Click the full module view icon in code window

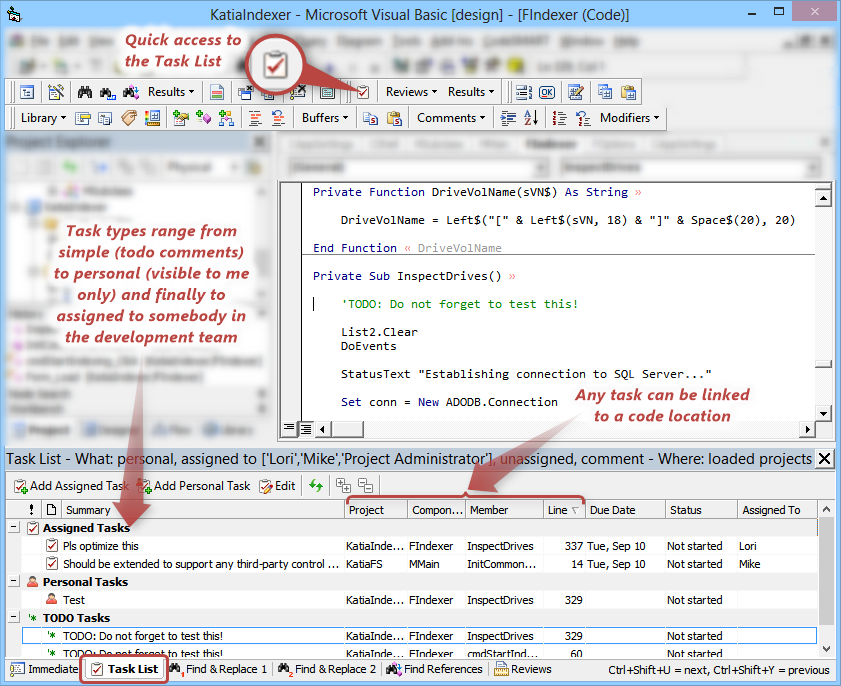[x=306, y=428]
